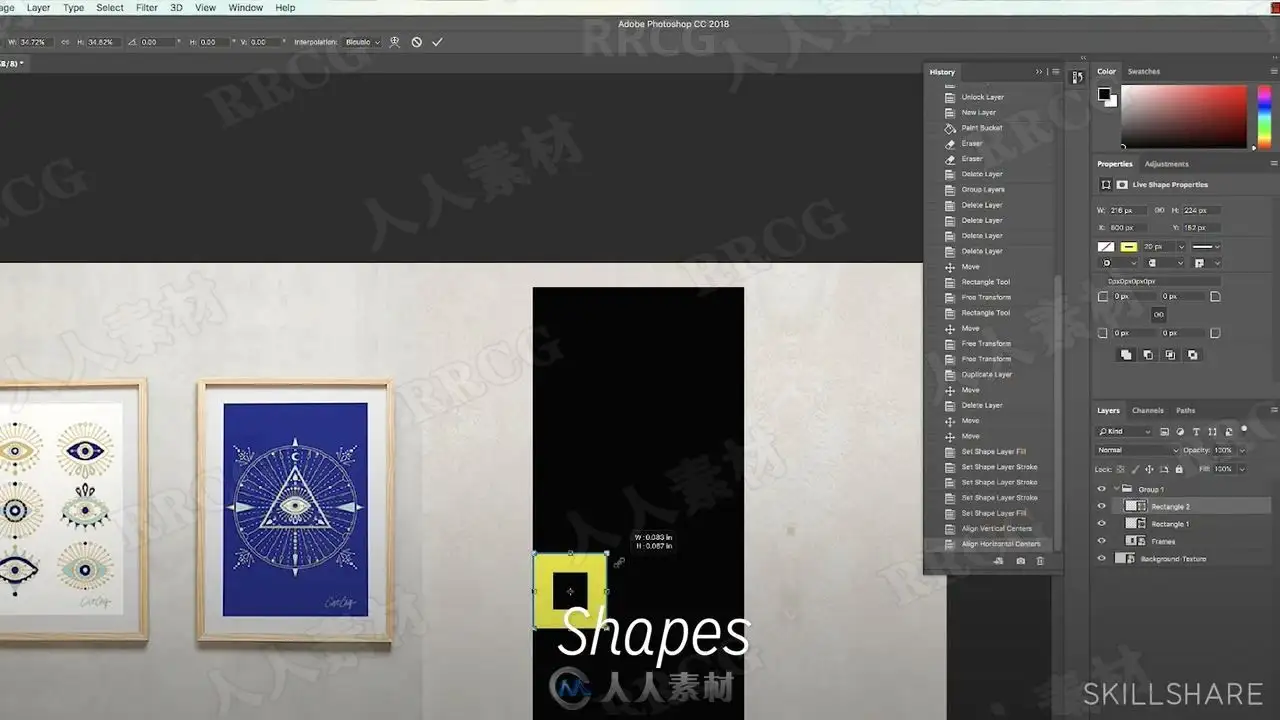Image resolution: width=1280 pixels, height=720 pixels.
Task: Select the Exclude Overlapping Shapes pathfinder icon
Action: coord(1192,355)
